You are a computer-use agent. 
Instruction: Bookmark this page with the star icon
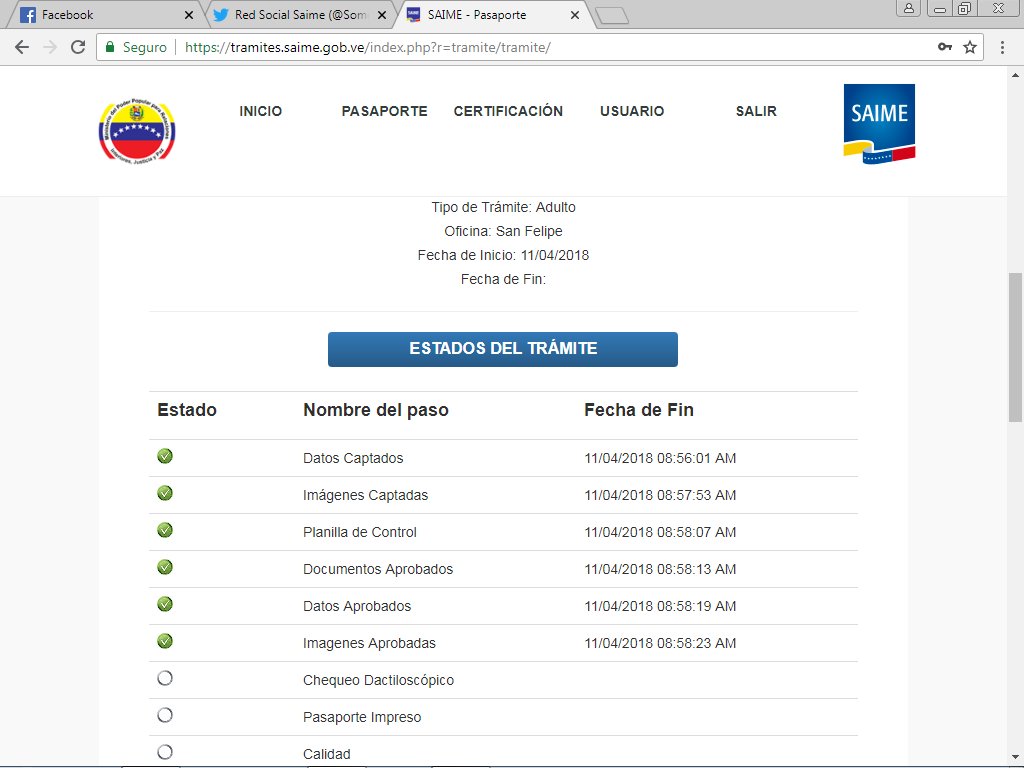pyautogui.click(x=970, y=47)
